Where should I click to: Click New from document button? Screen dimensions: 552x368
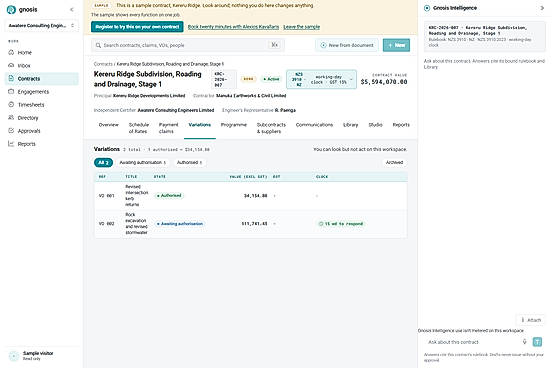[x=347, y=45]
